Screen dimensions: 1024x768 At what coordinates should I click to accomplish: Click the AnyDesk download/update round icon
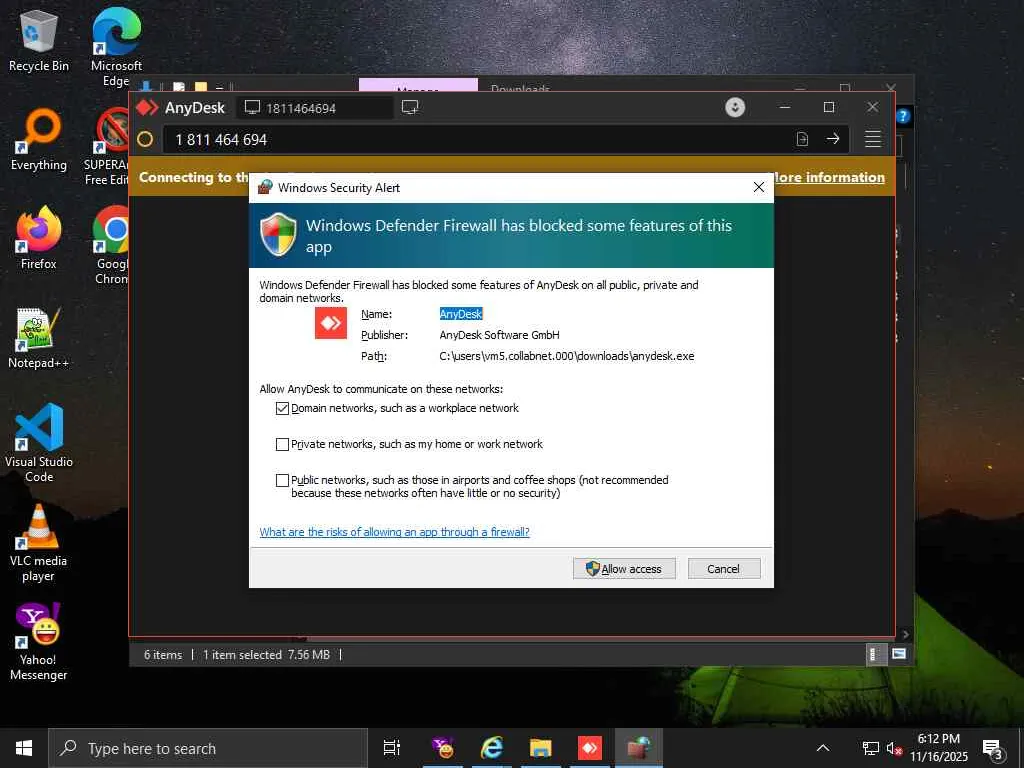(735, 107)
